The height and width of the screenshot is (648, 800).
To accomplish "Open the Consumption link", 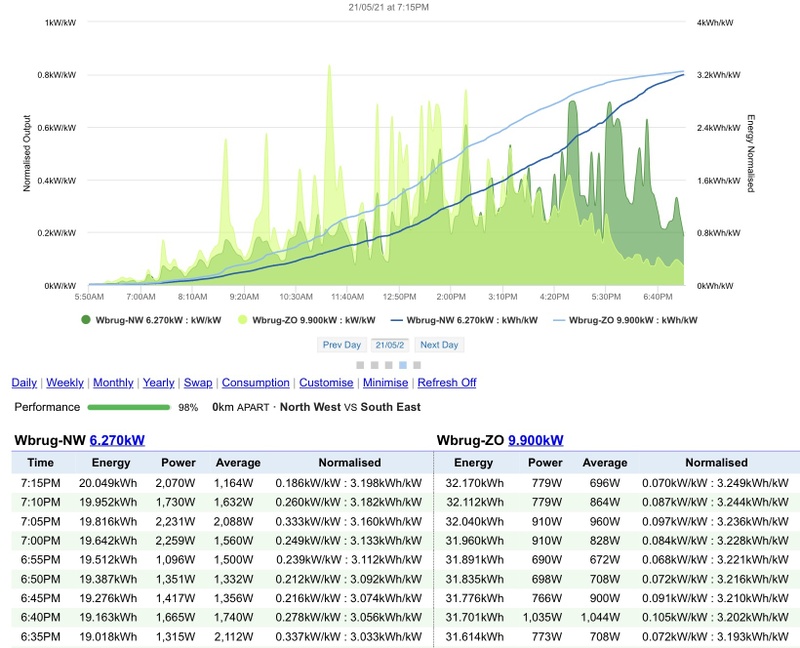I will pyautogui.click(x=256, y=383).
